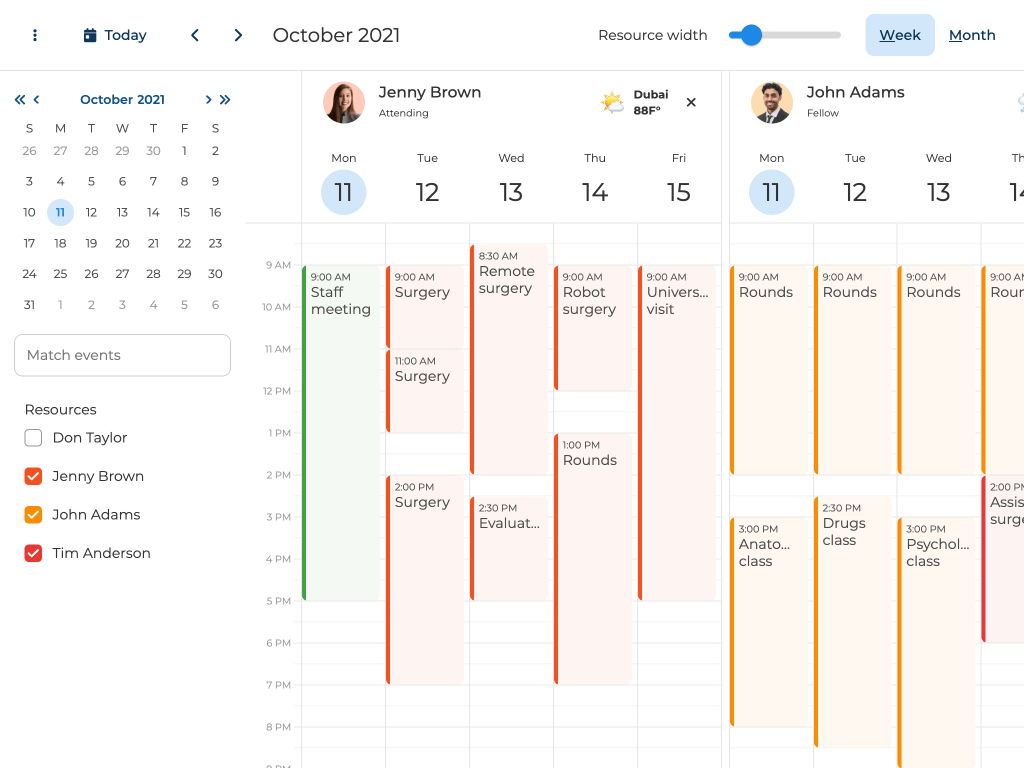Click the Match events search field

pyautogui.click(x=122, y=355)
